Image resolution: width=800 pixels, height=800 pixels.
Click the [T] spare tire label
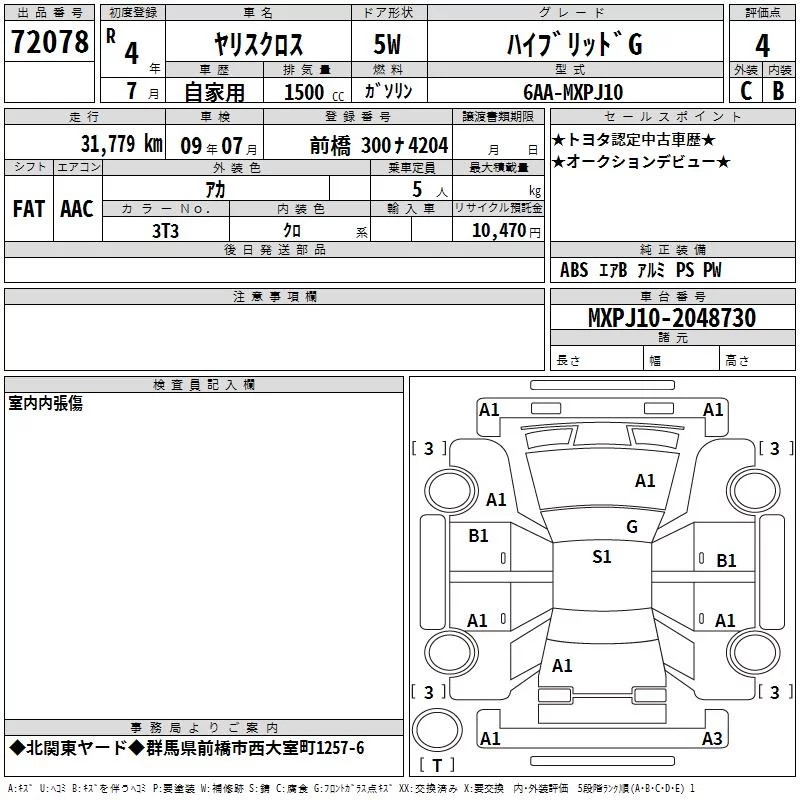point(437,765)
